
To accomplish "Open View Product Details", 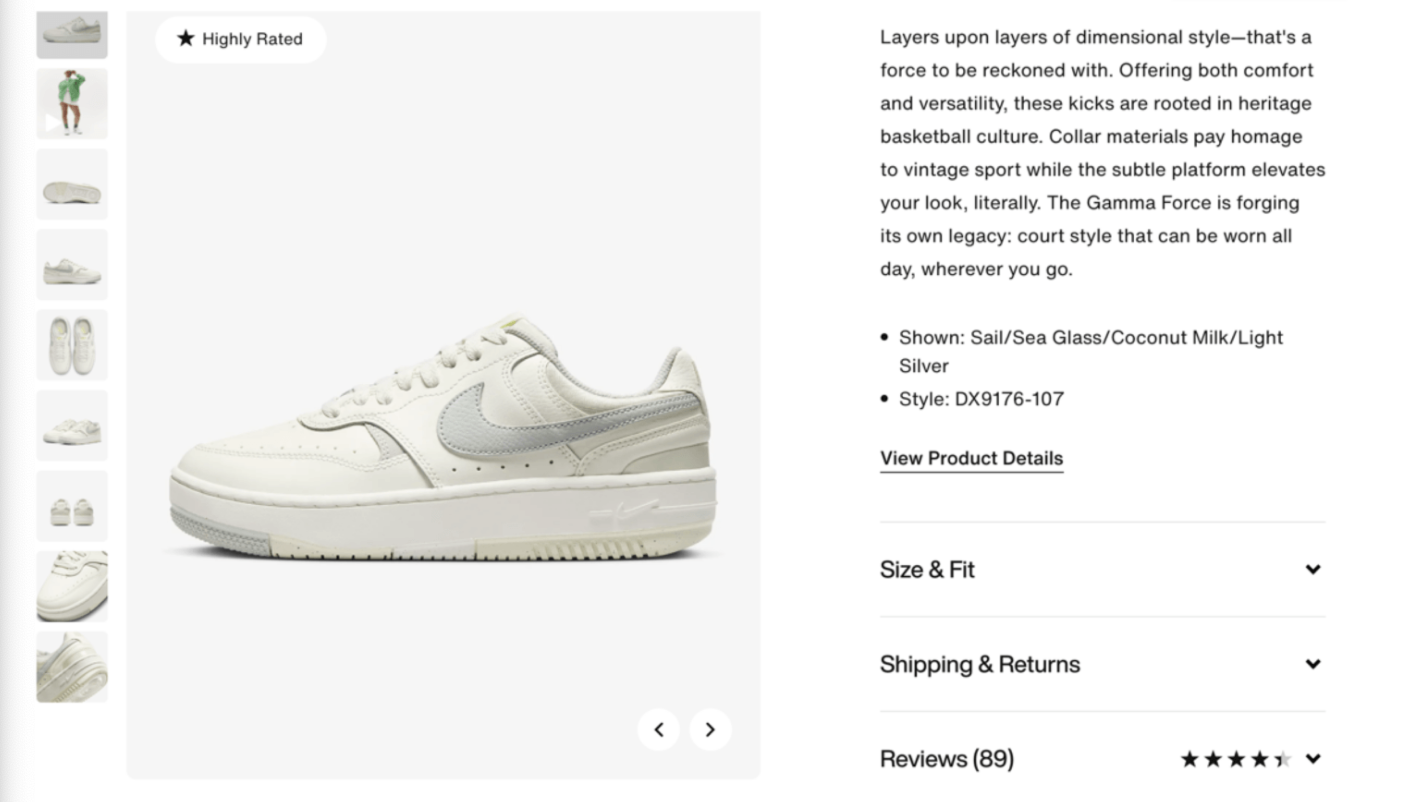I will [970, 458].
